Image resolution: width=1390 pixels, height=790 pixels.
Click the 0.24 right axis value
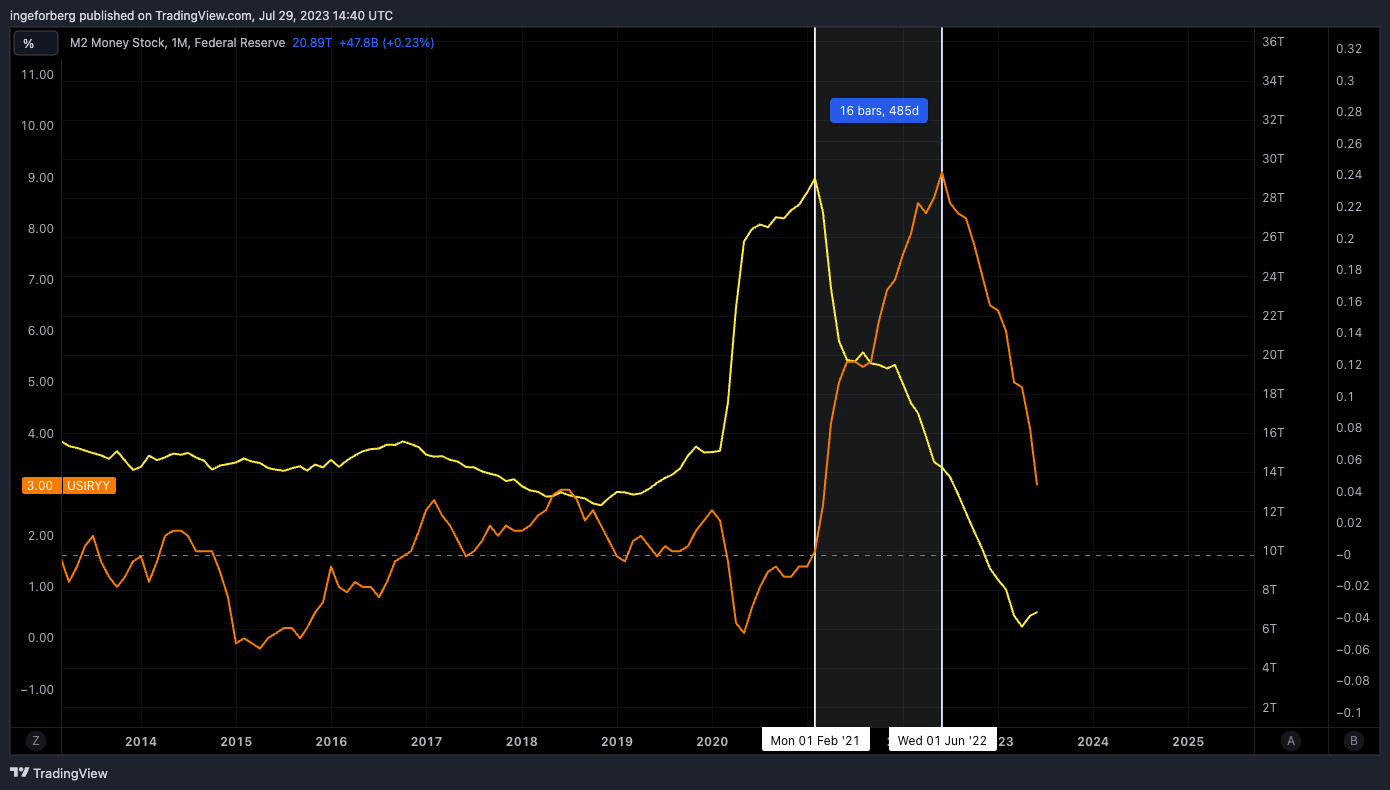click(x=1349, y=175)
